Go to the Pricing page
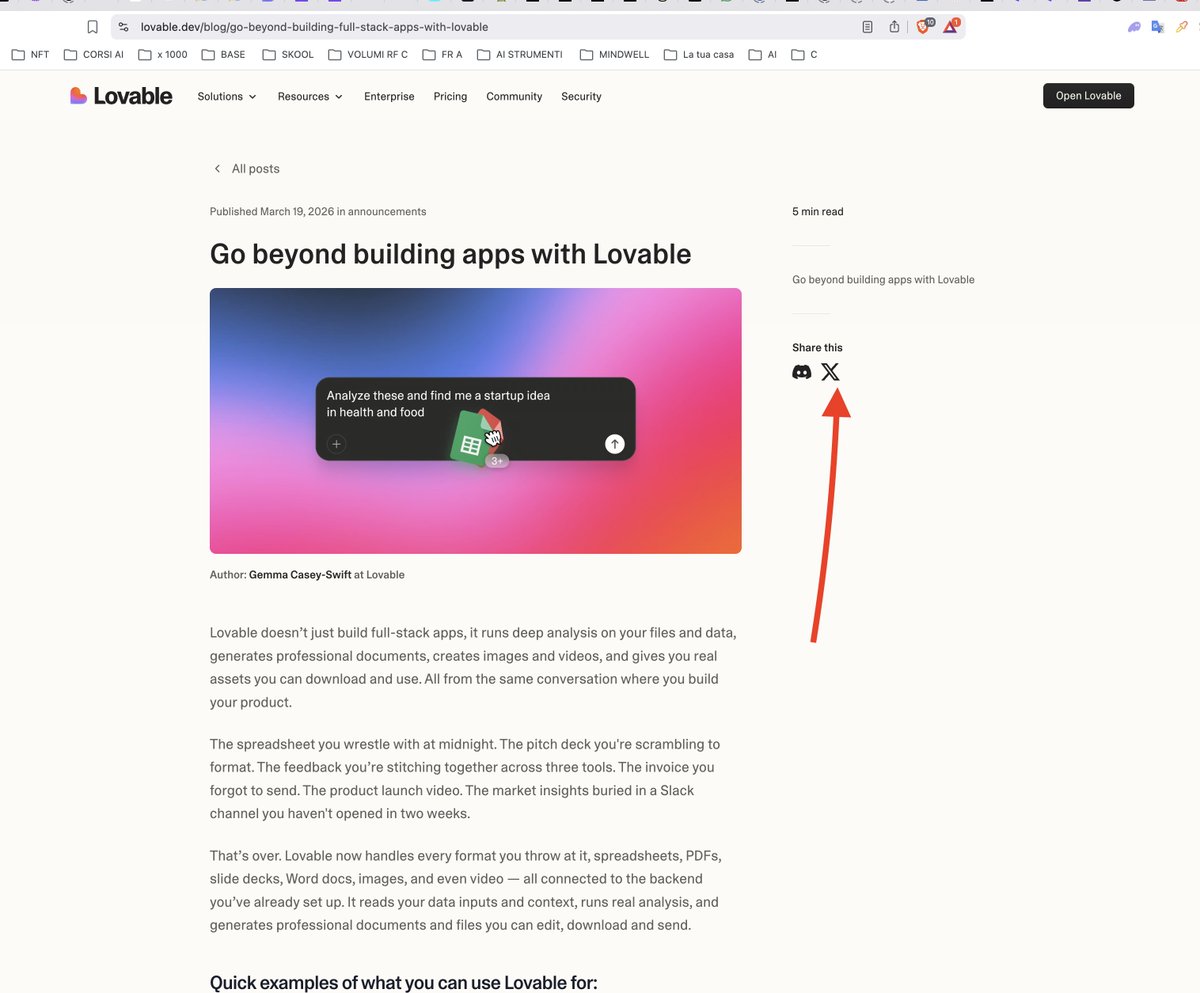Viewport: 1200px width, 993px height. tap(450, 97)
